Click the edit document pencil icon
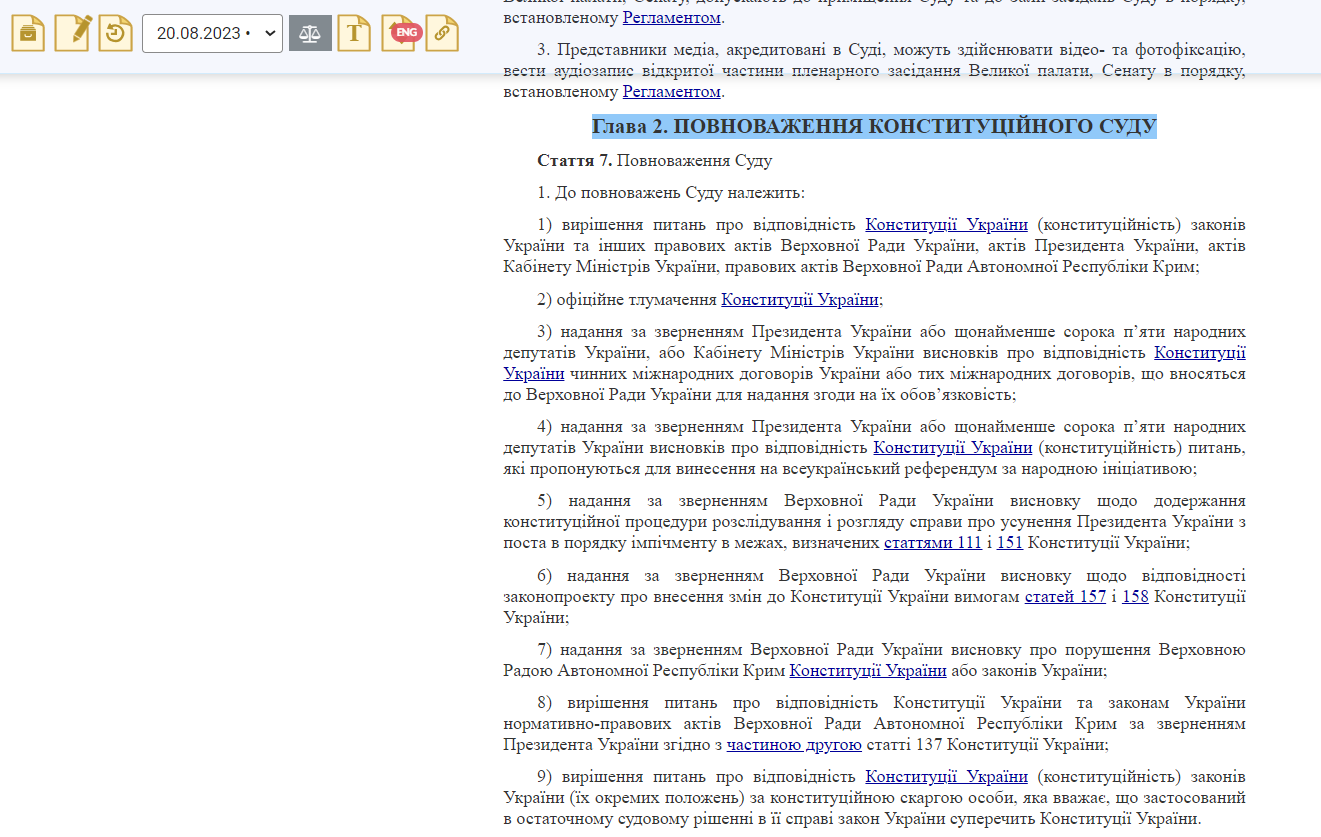The height and width of the screenshot is (837, 1321). click(x=72, y=33)
